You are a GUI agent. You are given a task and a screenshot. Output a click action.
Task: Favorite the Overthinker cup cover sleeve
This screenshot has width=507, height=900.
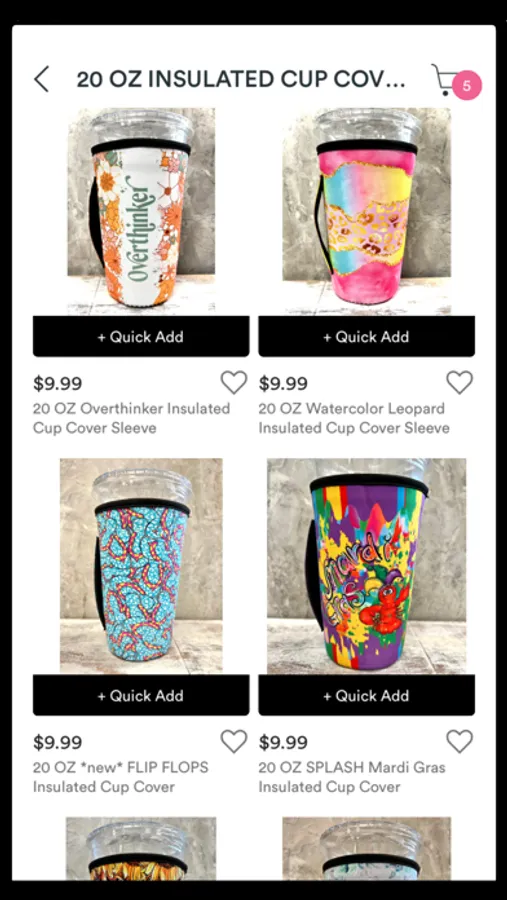(x=234, y=382)
